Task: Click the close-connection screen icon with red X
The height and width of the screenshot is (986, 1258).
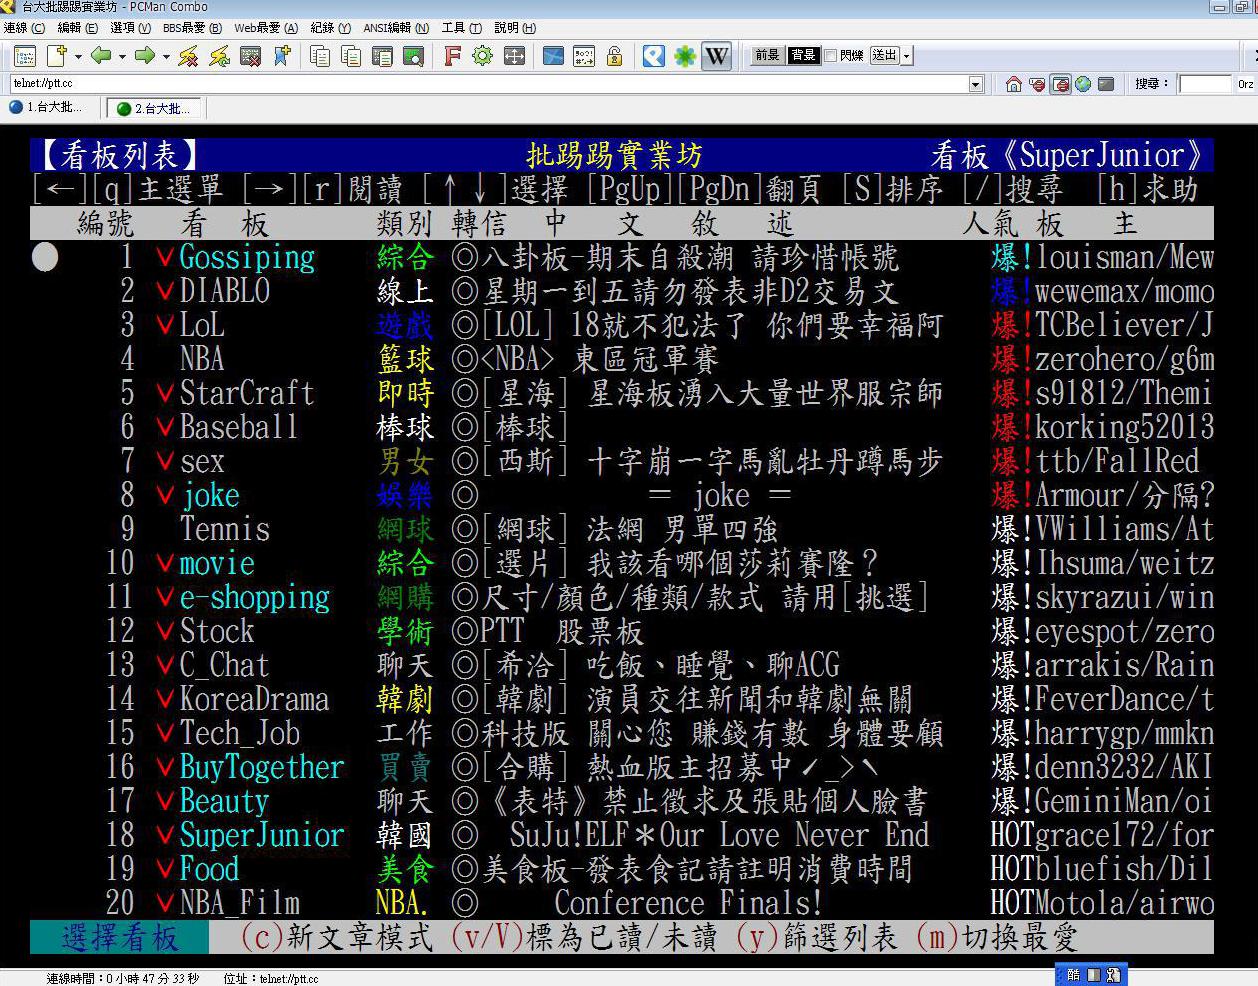Action: coord(251,56)
